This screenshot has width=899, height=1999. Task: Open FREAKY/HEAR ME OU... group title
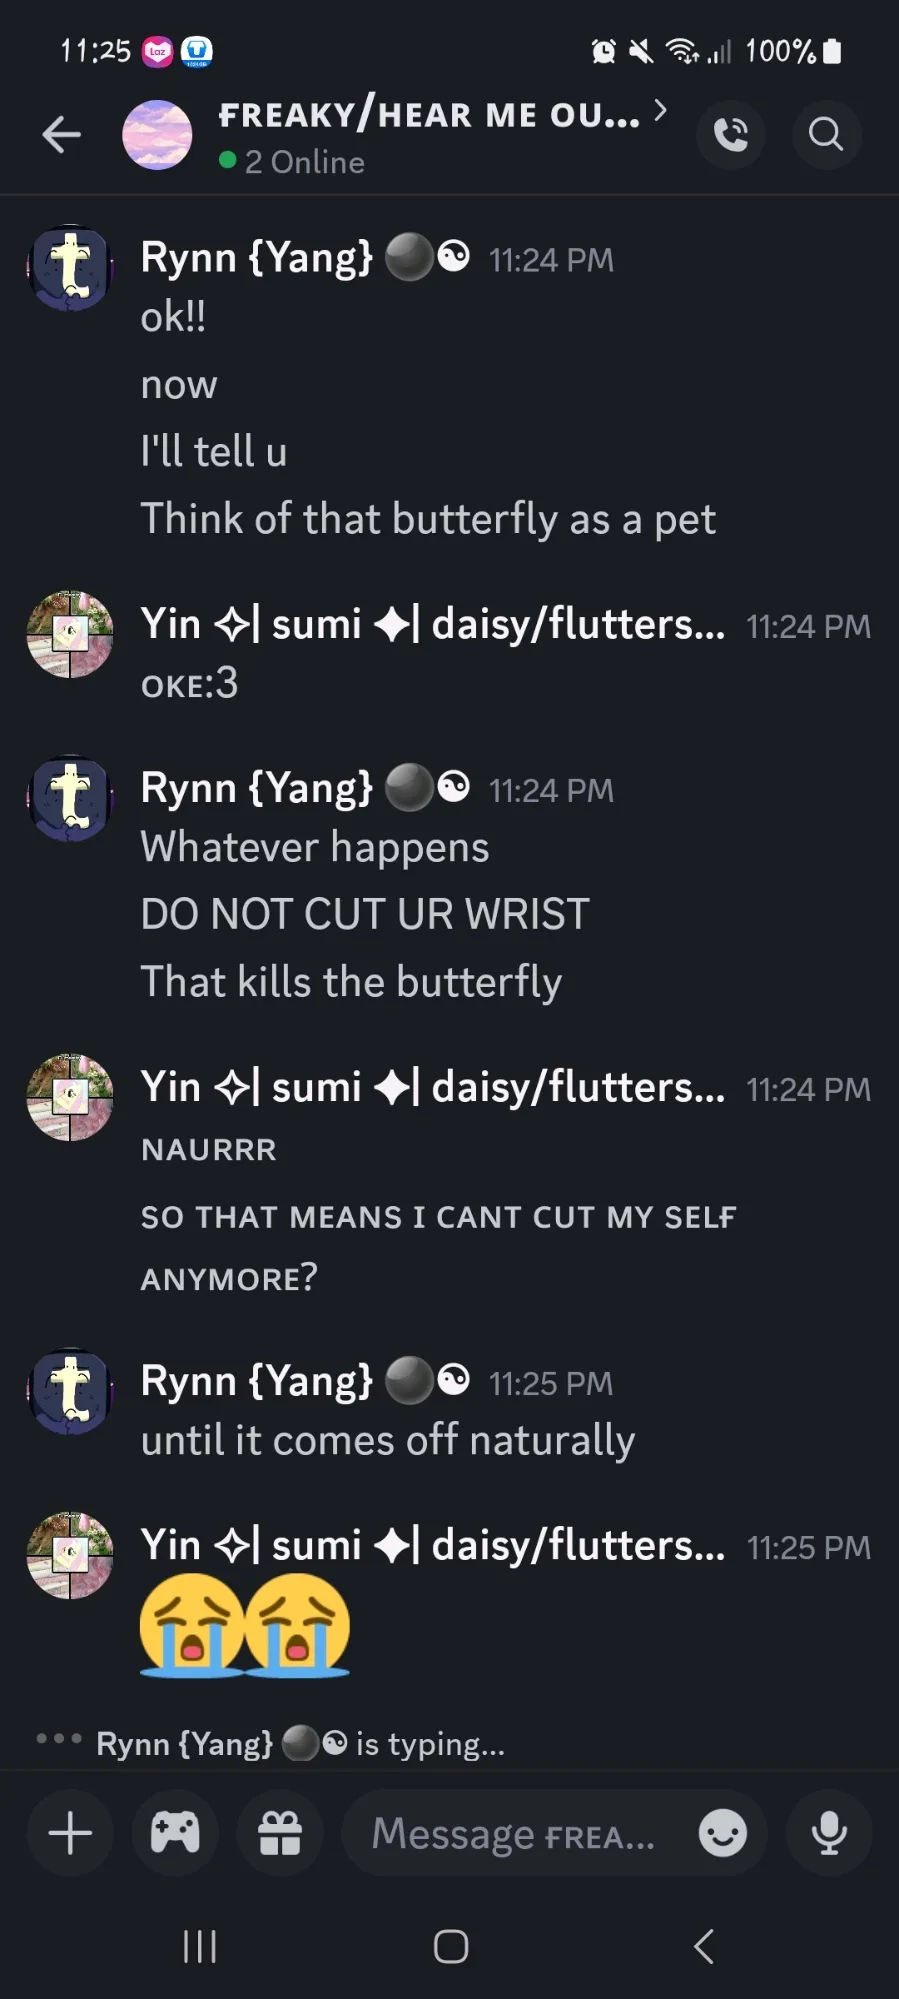pos(429,116)
